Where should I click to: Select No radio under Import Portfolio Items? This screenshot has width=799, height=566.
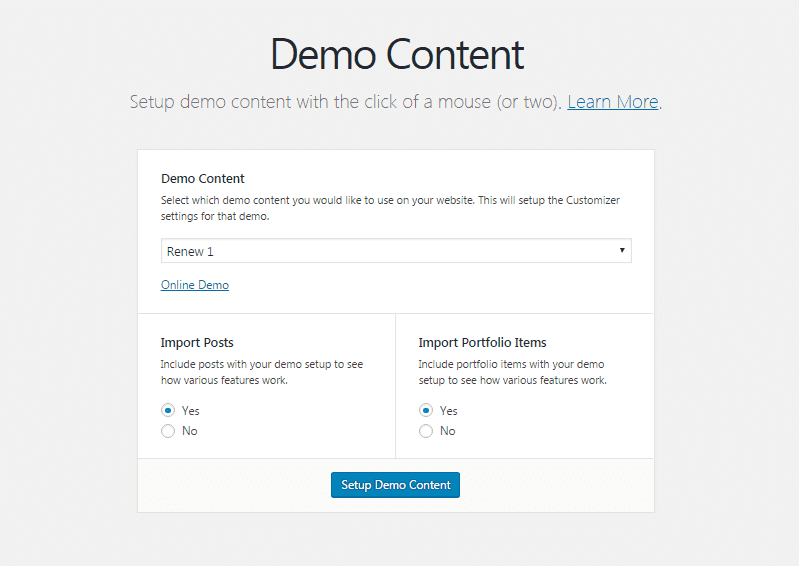426,431
